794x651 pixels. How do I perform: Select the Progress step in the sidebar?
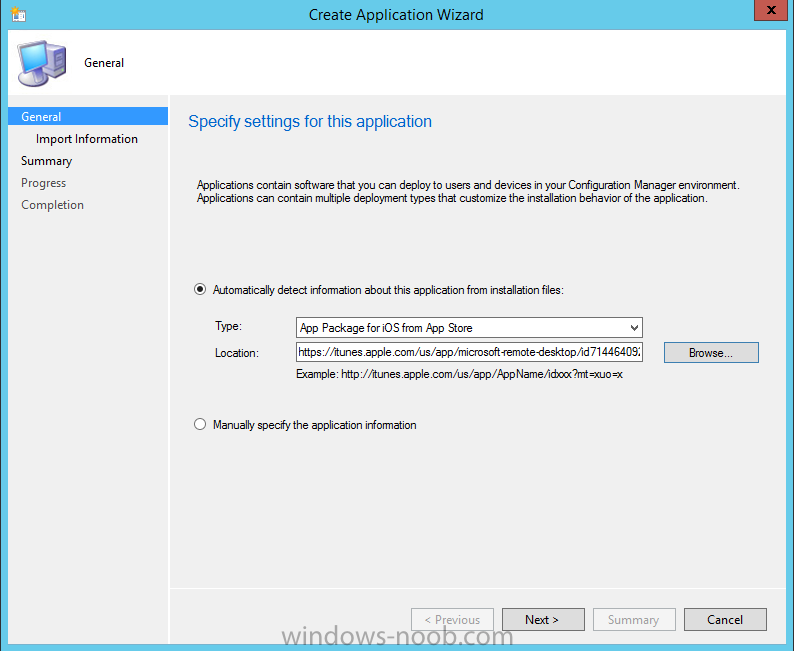pyautogui.click(x=44, y=183)
